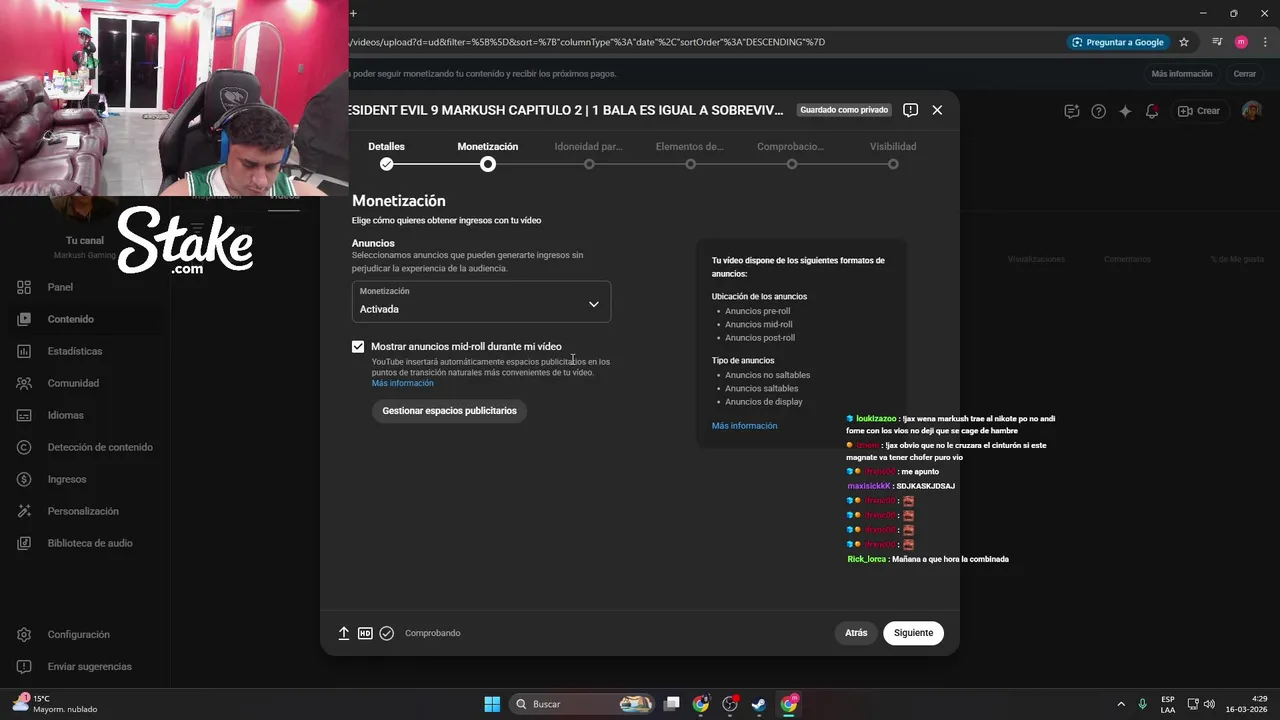This screenshot has height=720, width=1280.
Task: Click the Atrás button
Action: pyautogui.click(x=856, y=633)
